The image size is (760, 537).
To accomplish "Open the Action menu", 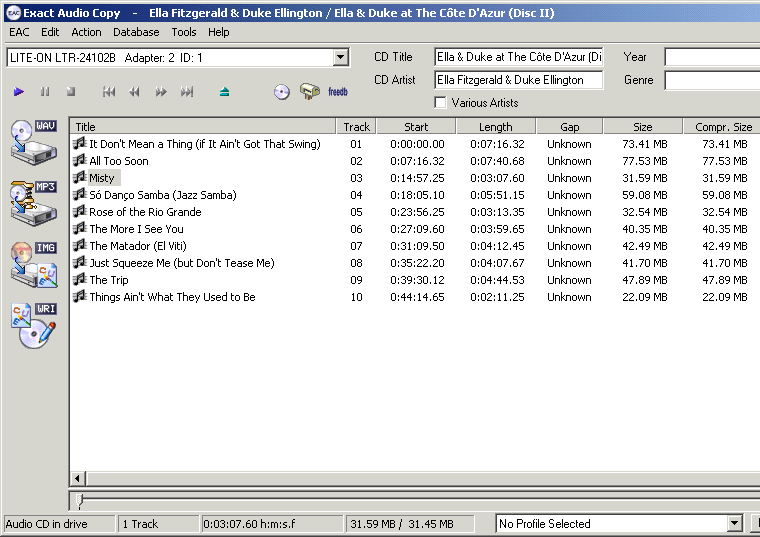I will [x=86, y=32].
